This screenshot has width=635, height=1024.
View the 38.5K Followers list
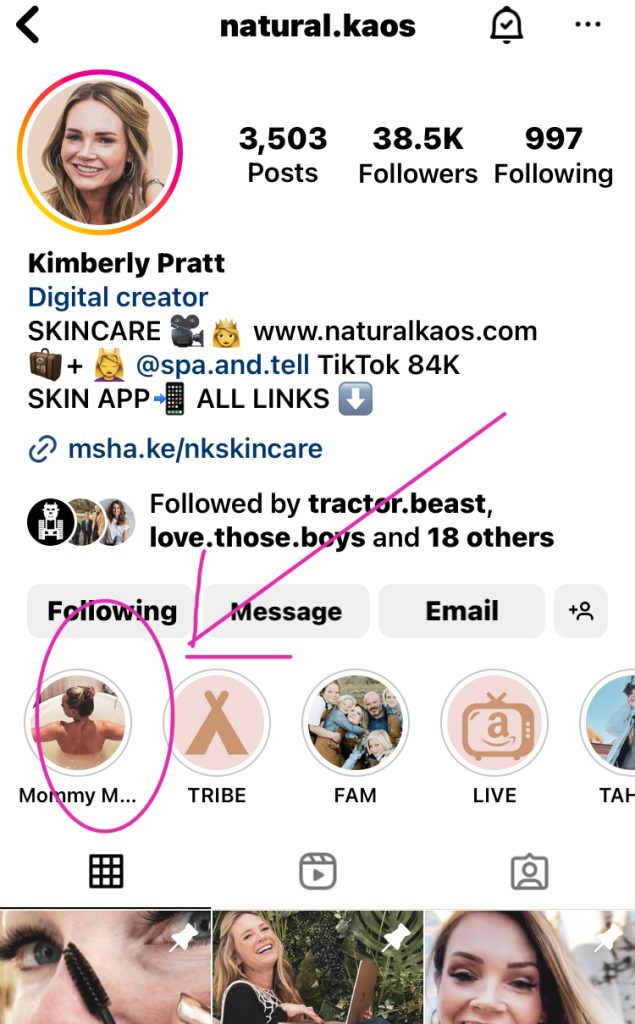[418, 155]
